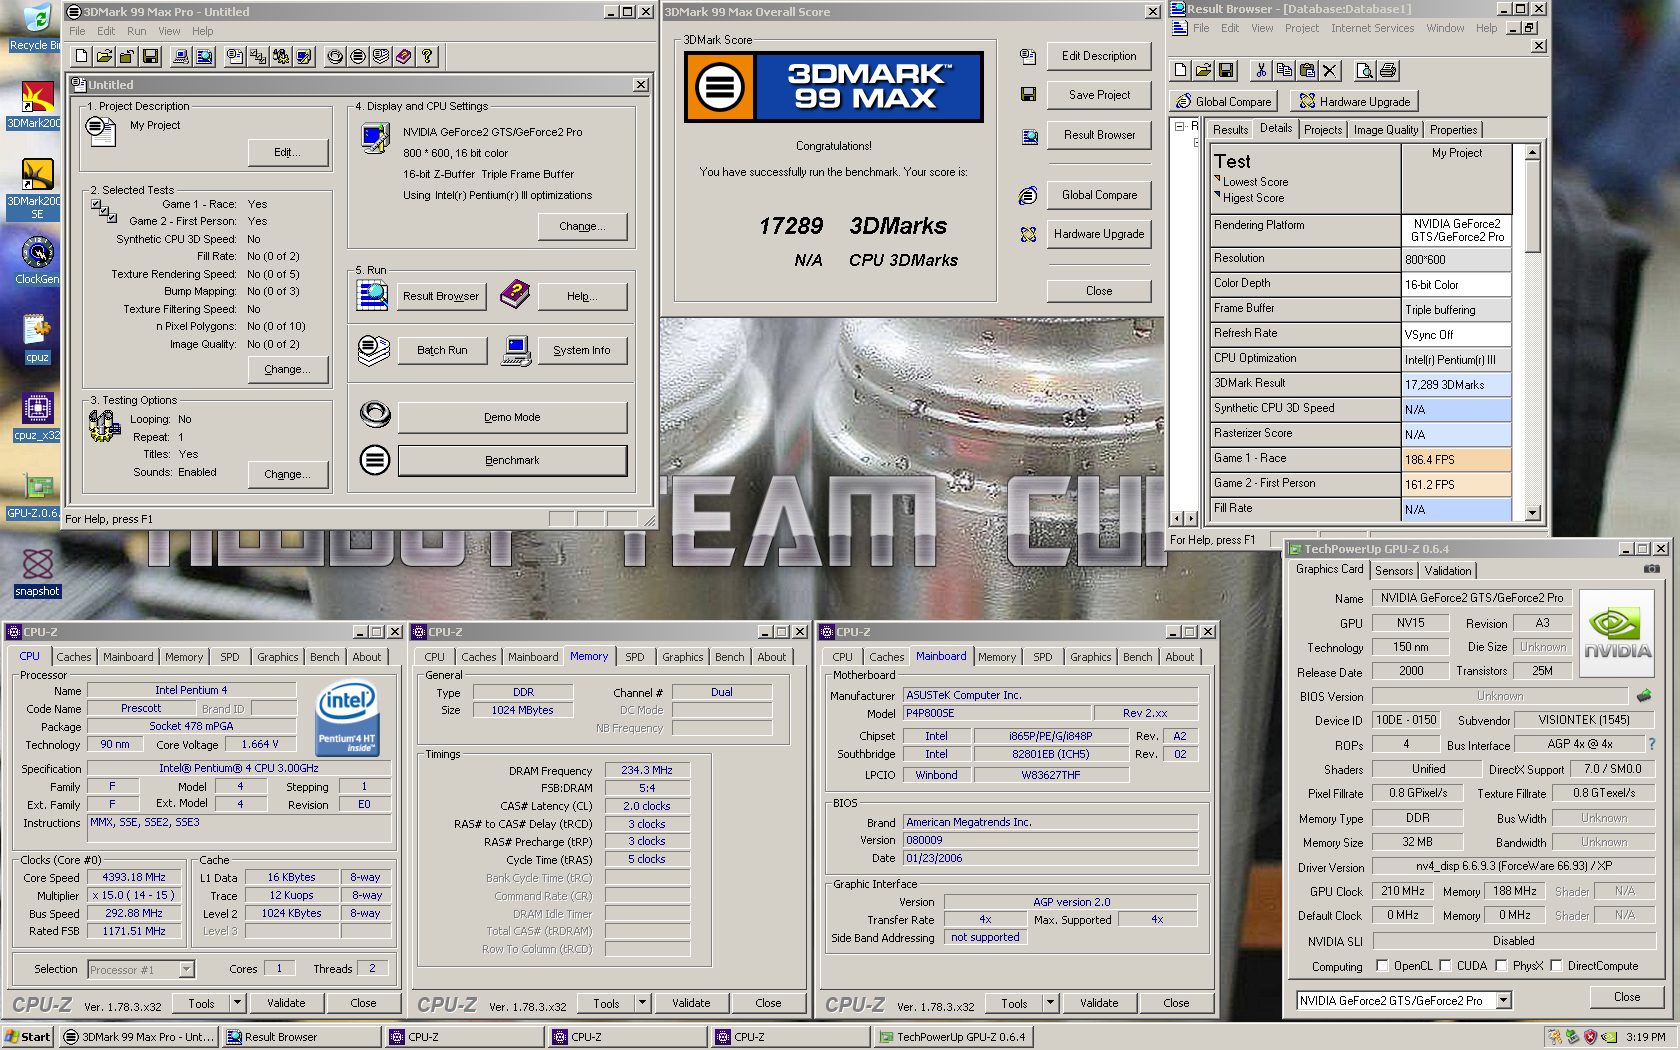Open snapshot desktop icon
The height and width of the screenshot is (1050, 1680).
click(x=37, y=573)
